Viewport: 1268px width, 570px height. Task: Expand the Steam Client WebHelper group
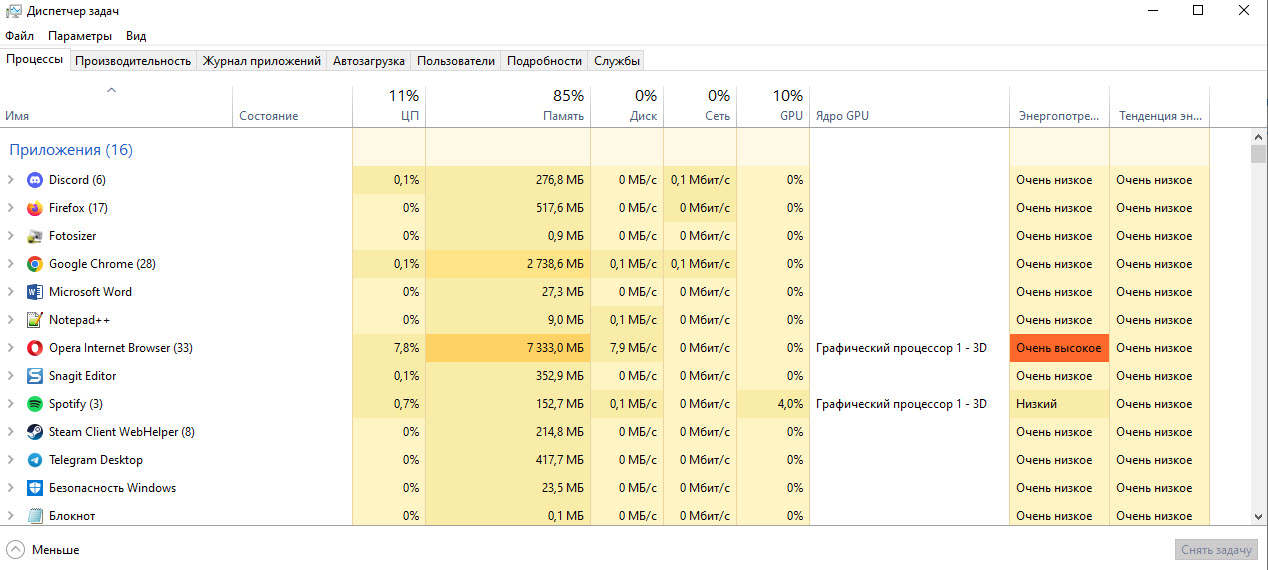(x=11, y=432)
